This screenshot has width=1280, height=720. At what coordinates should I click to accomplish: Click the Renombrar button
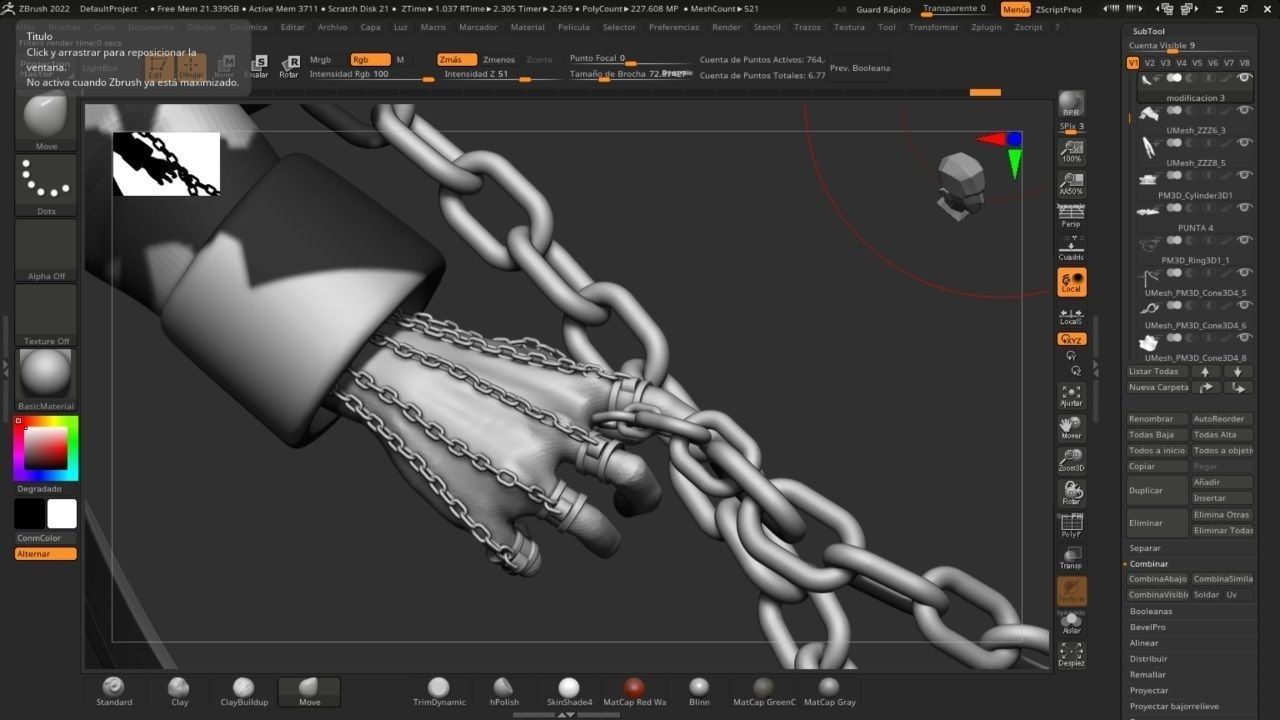pyautogui.click(x=1157, y=419)
